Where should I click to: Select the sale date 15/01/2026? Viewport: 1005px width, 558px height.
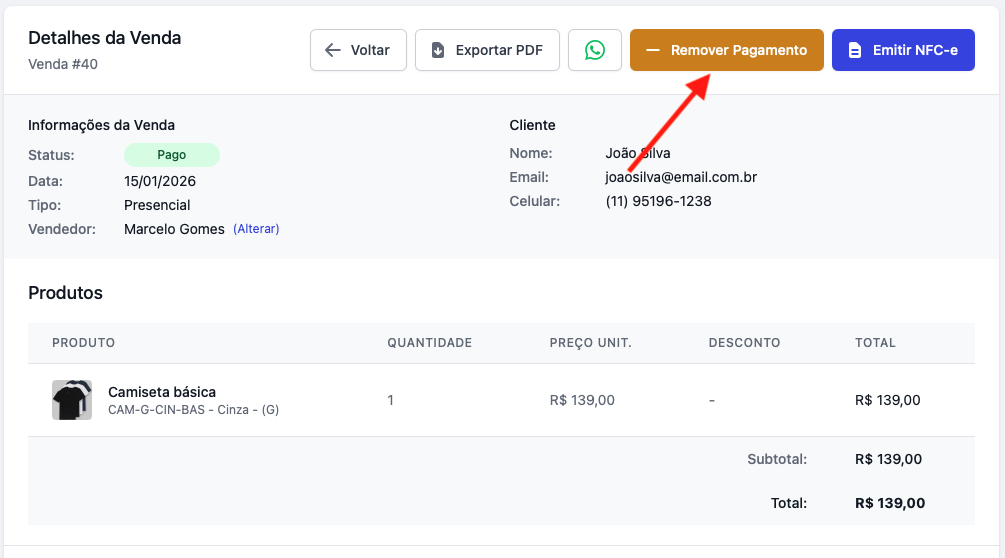[x=160, y=181]
